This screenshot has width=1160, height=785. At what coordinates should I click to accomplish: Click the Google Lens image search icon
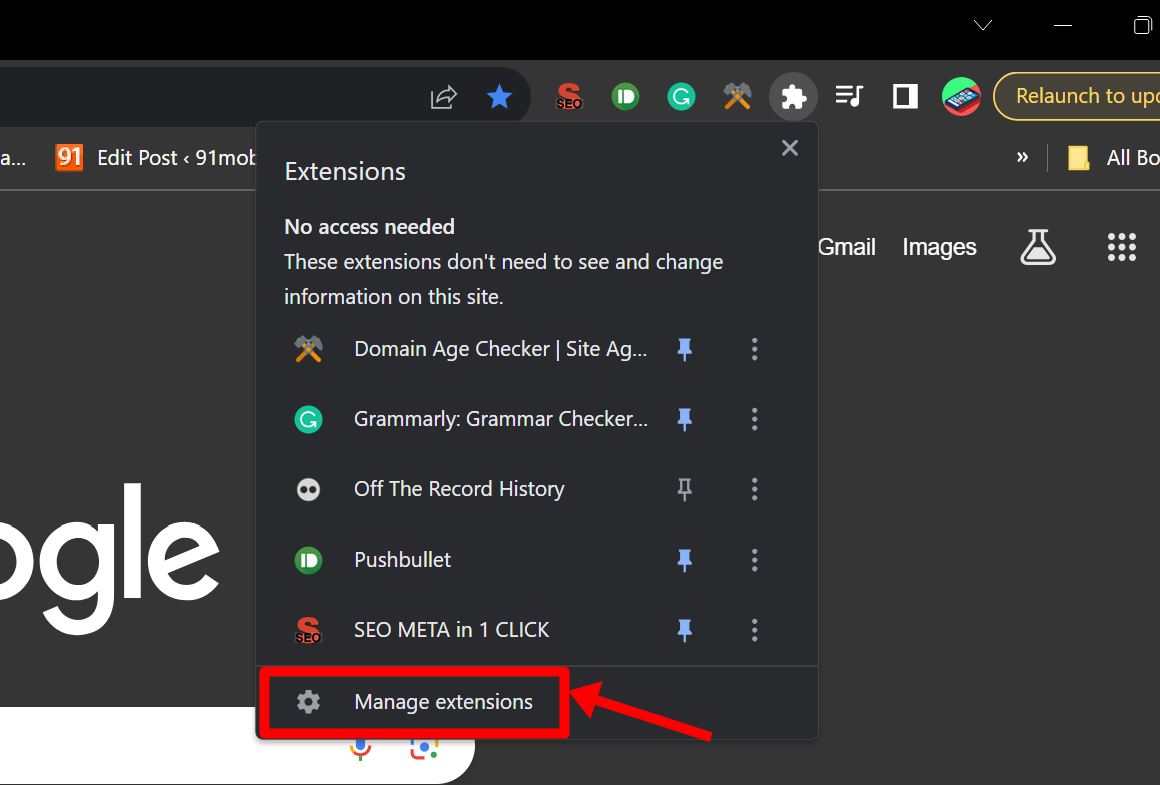click(x=425, y=749)
